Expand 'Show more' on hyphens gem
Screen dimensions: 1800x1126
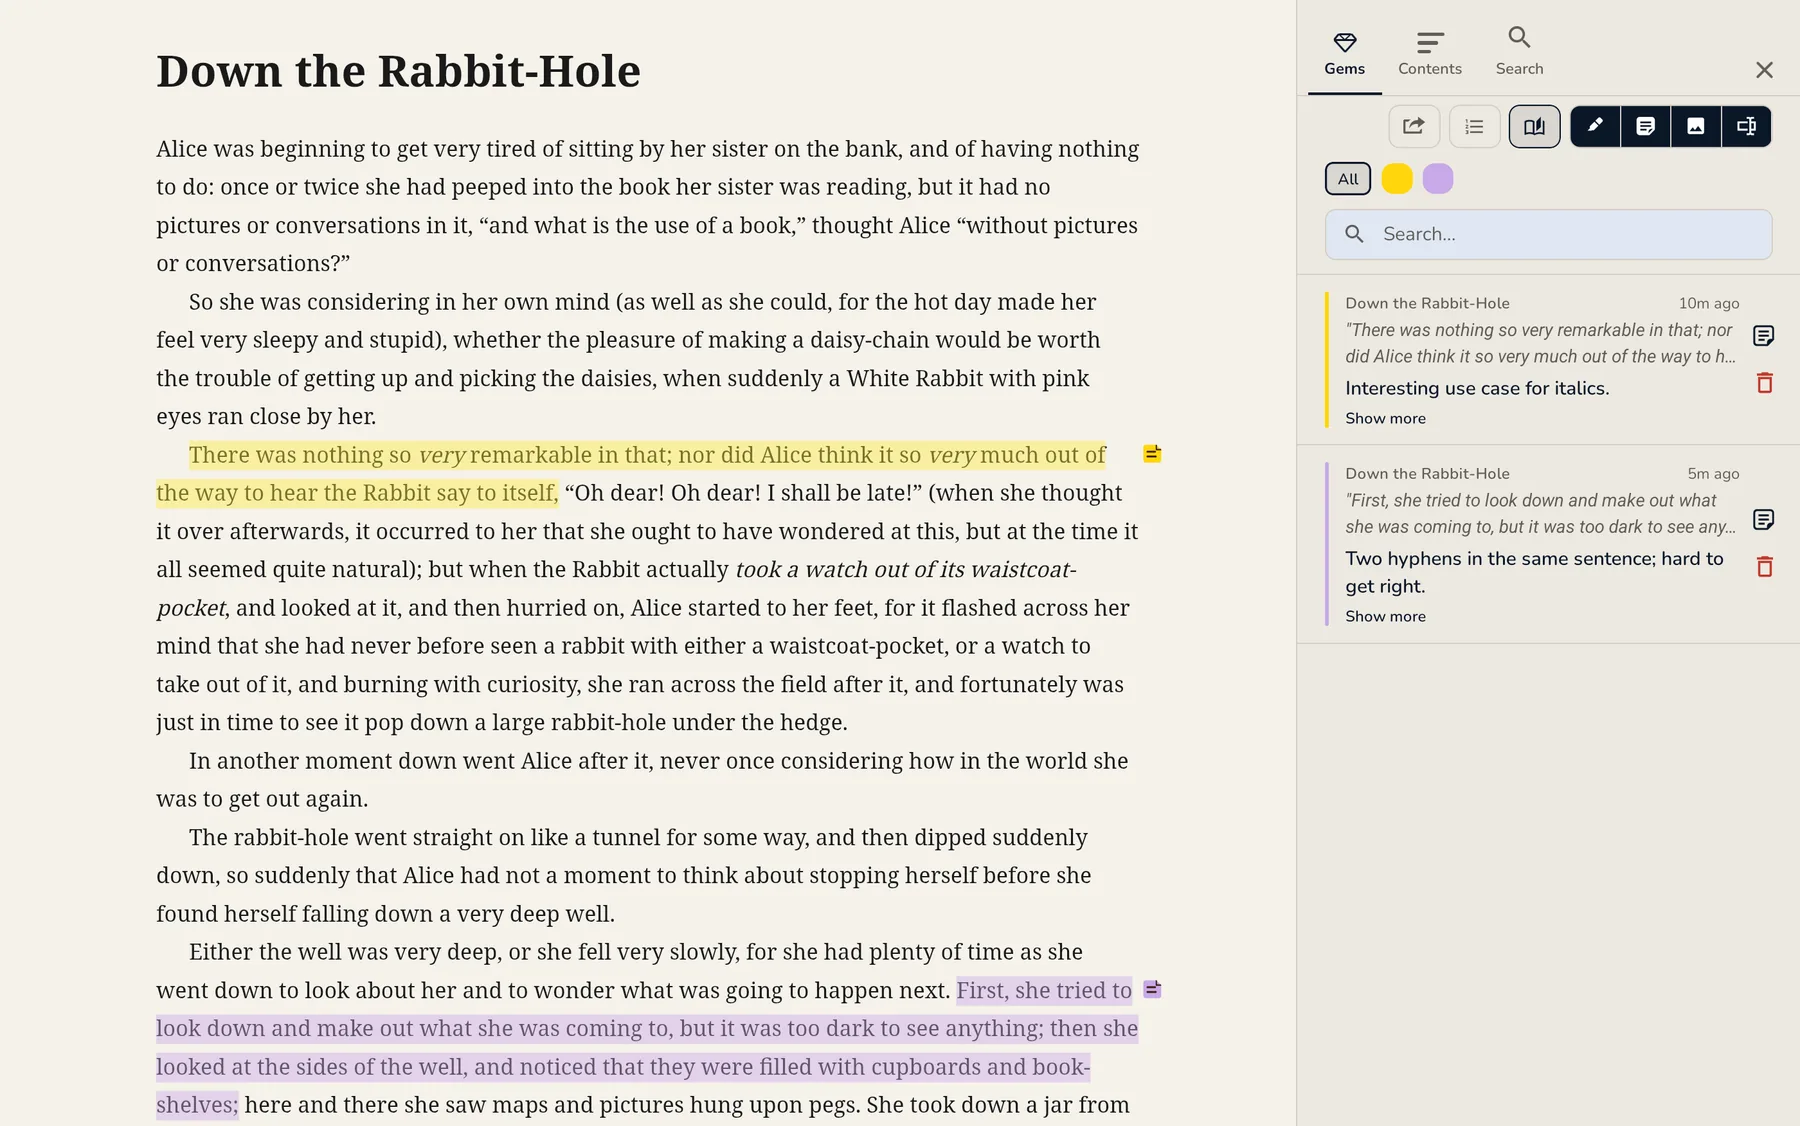1385,616
